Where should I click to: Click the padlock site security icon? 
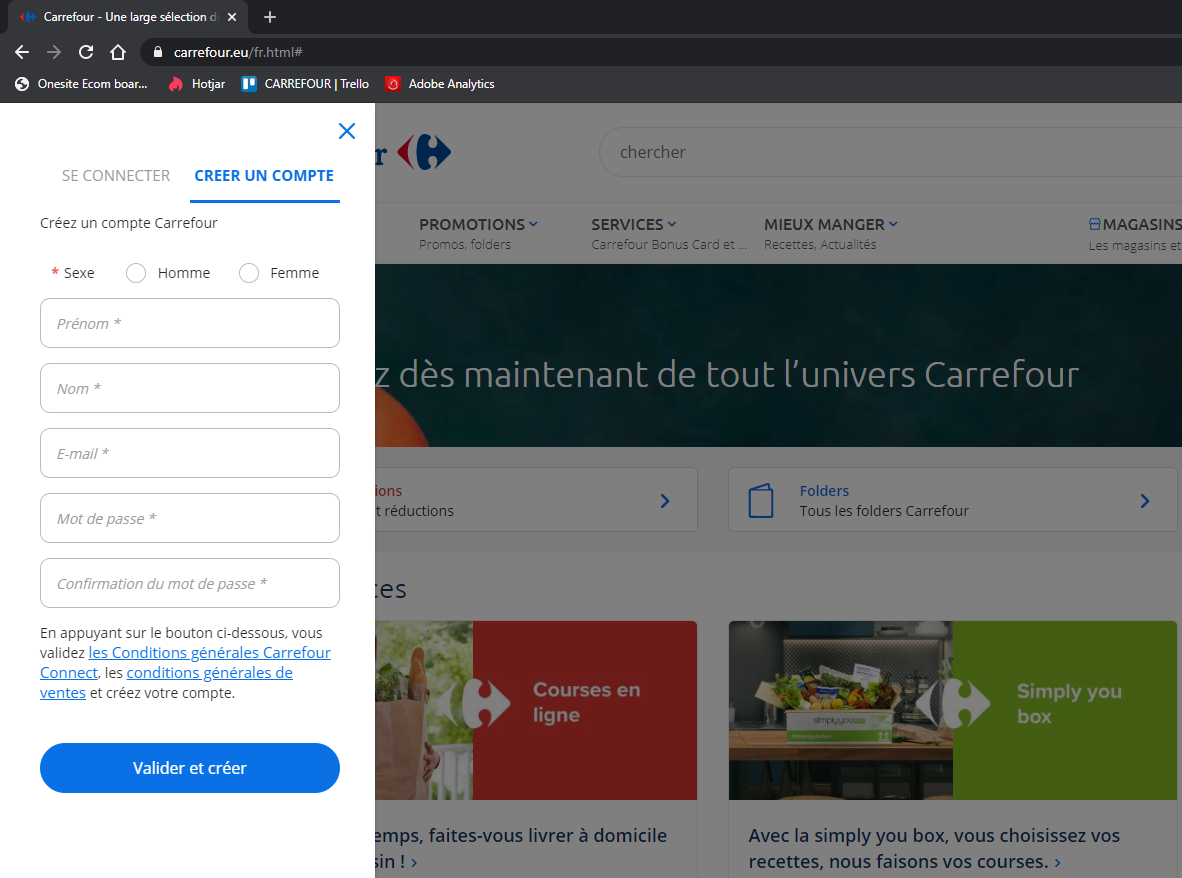pyautogui.click(x=158, y=52)
